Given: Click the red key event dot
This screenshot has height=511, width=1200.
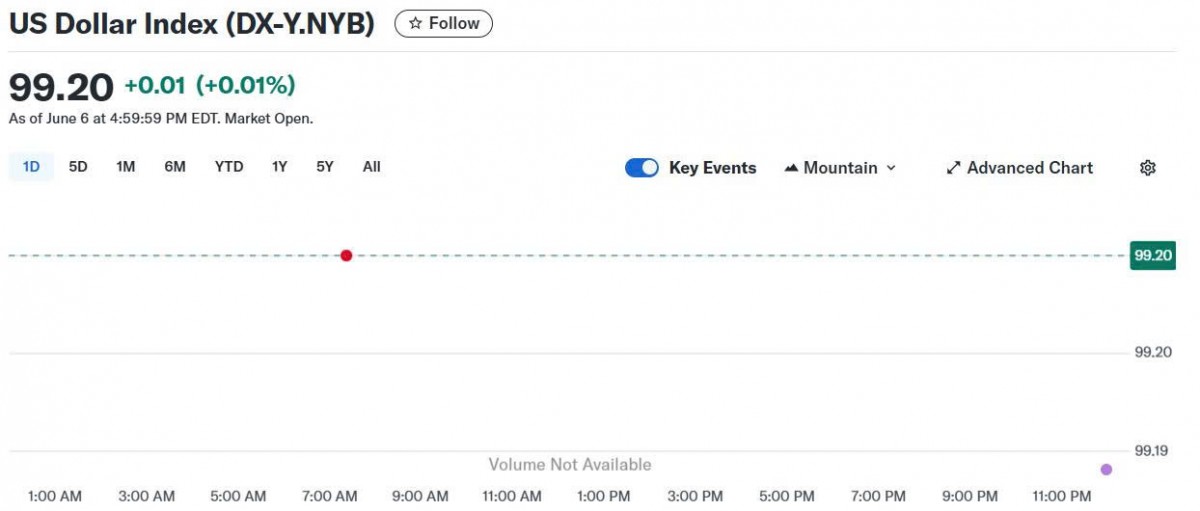Looking at the screenshot, I should tap(346, 256).
